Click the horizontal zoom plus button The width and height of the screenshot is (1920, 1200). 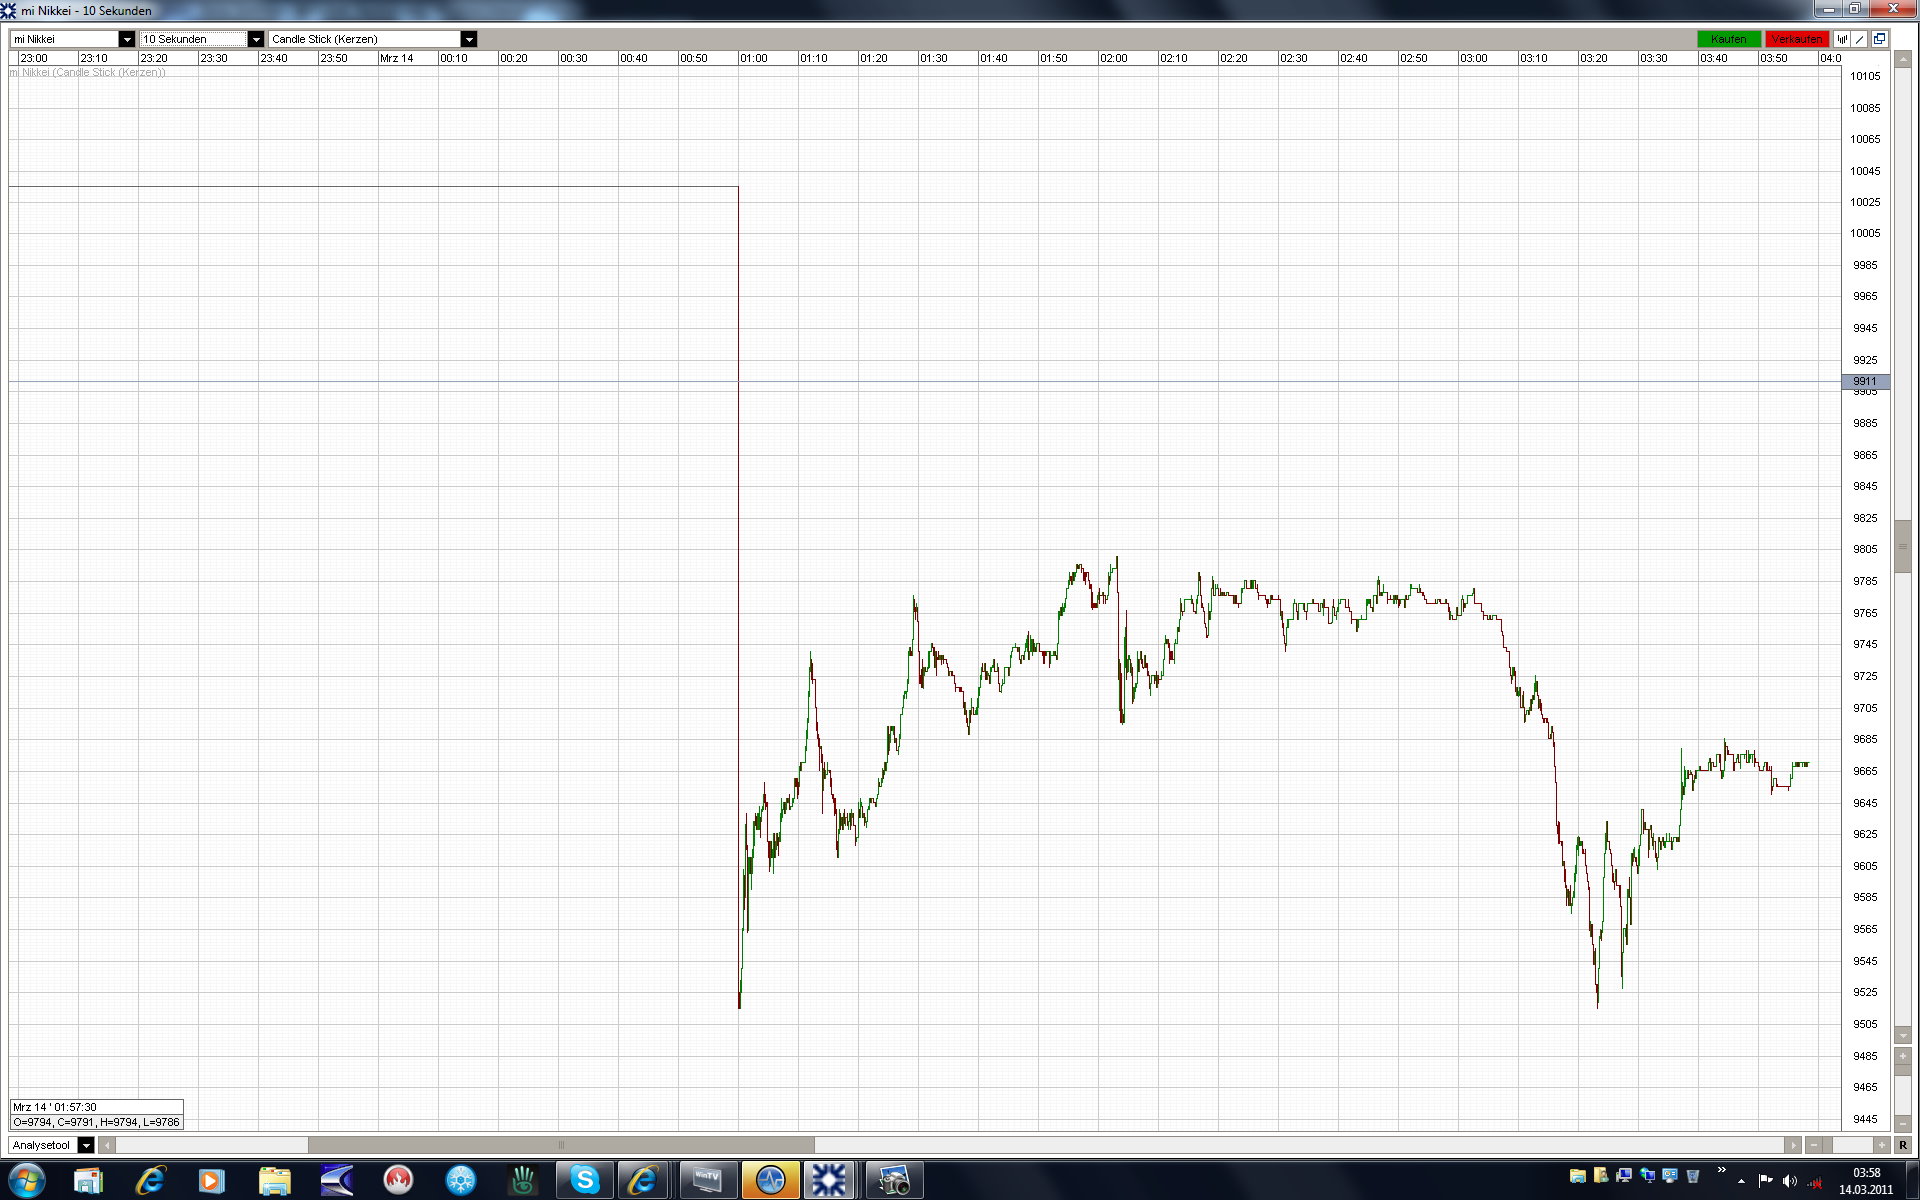[x=1881, y=1145]
